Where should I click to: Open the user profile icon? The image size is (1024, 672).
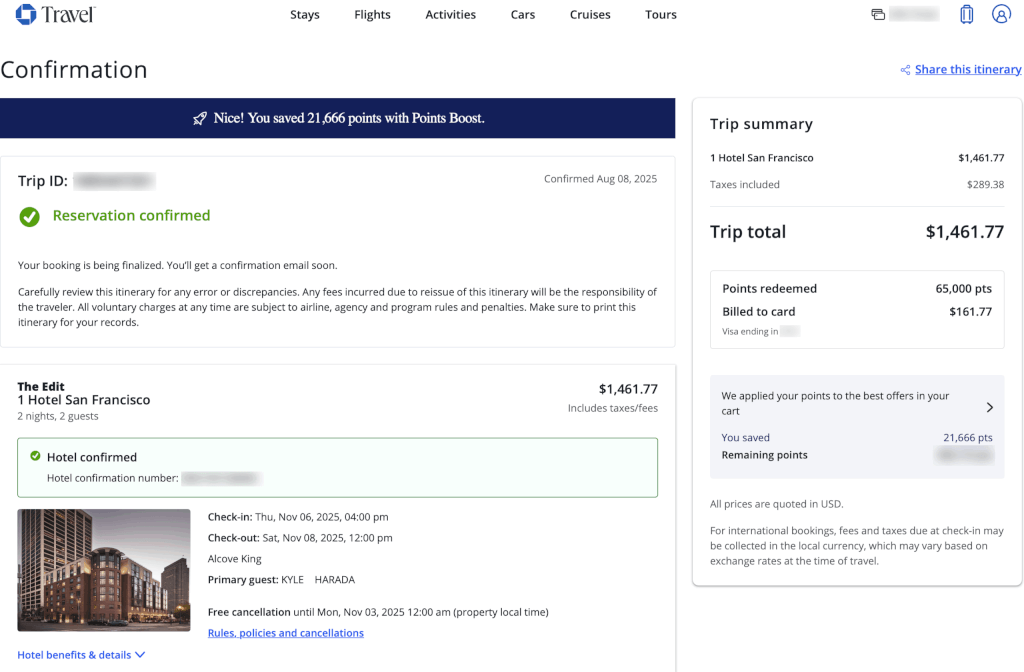pyautogui.click(x=1001, y=14)
